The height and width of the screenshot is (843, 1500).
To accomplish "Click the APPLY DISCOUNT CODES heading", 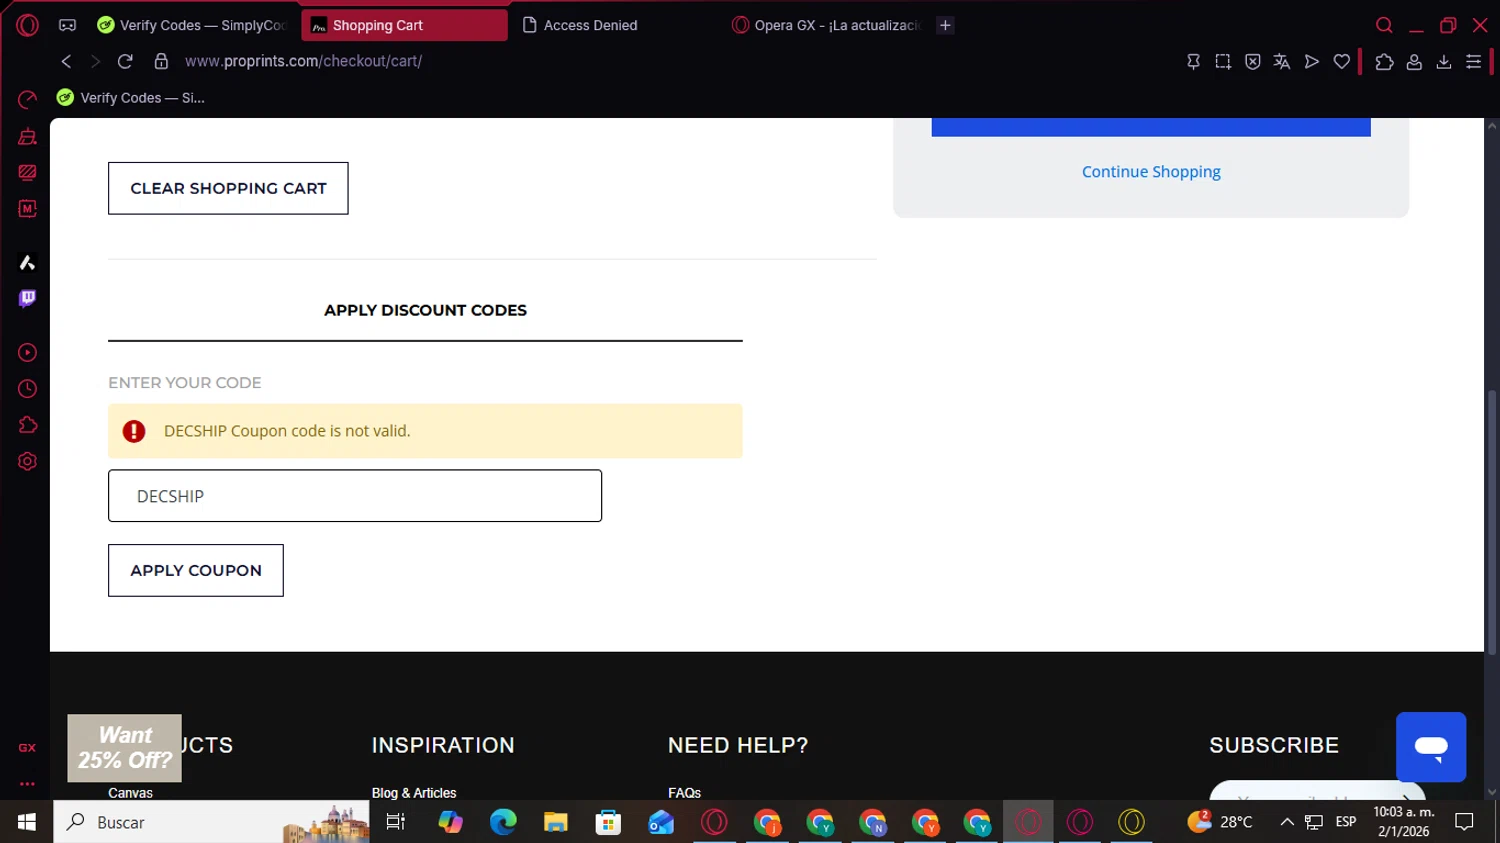I will [x=425, y=310].
